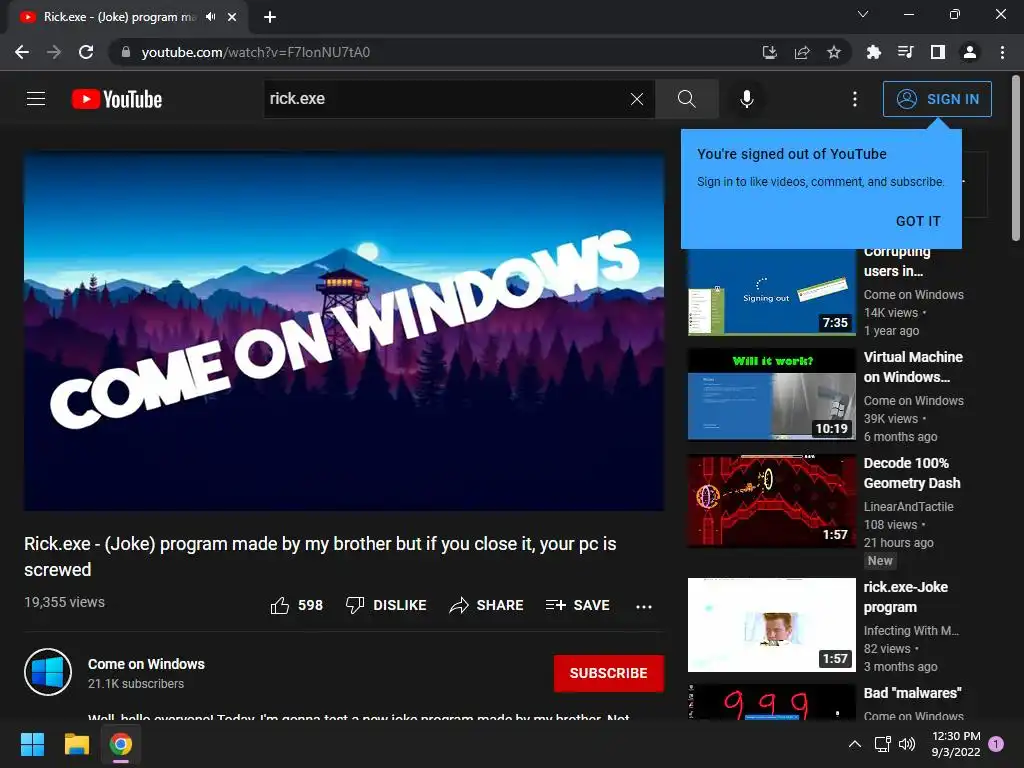Close the Rick.exe browser tab
Viewport: 1024px width, 768px height.
[232, 17]
